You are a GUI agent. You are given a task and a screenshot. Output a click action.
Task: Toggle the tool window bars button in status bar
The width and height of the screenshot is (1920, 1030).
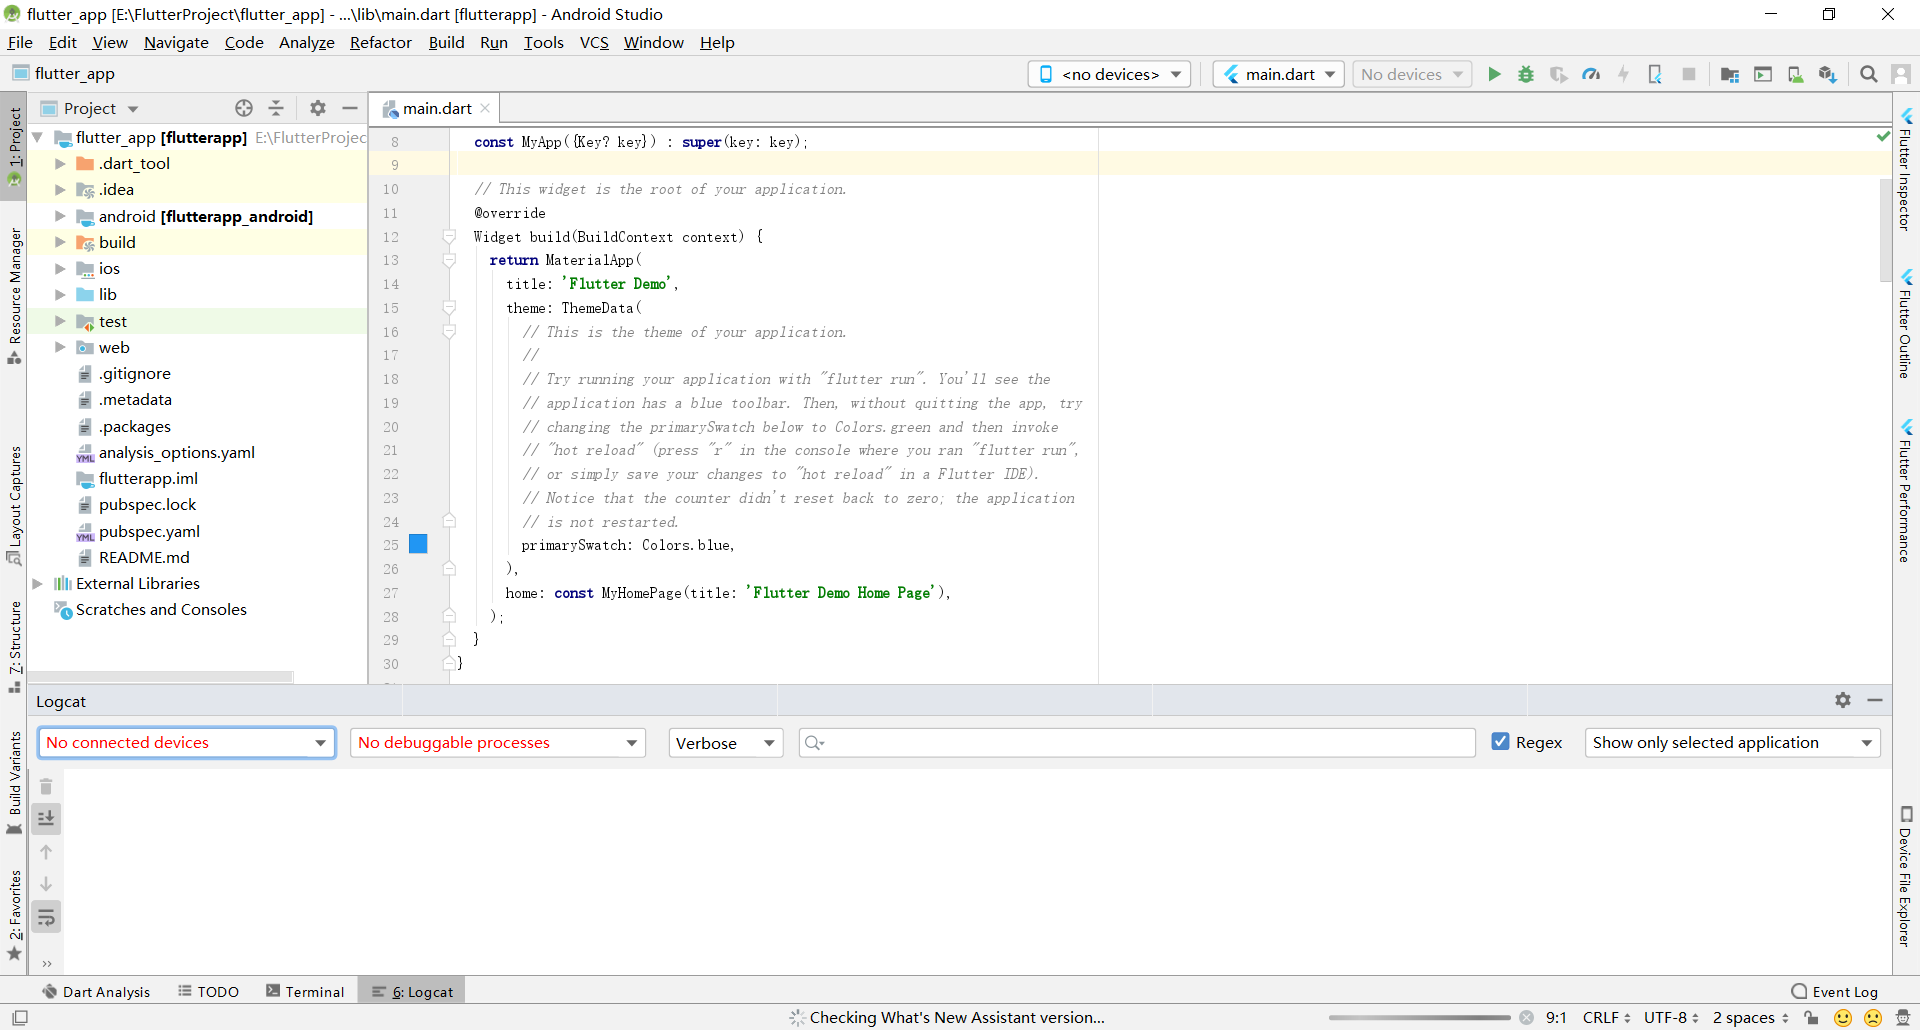point(20,1018)
